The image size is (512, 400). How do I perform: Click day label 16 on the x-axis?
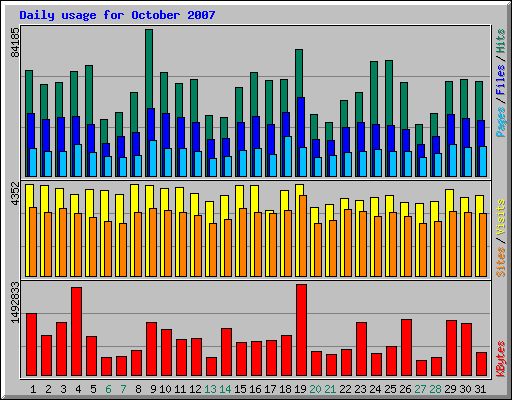(x=255, y=389)
